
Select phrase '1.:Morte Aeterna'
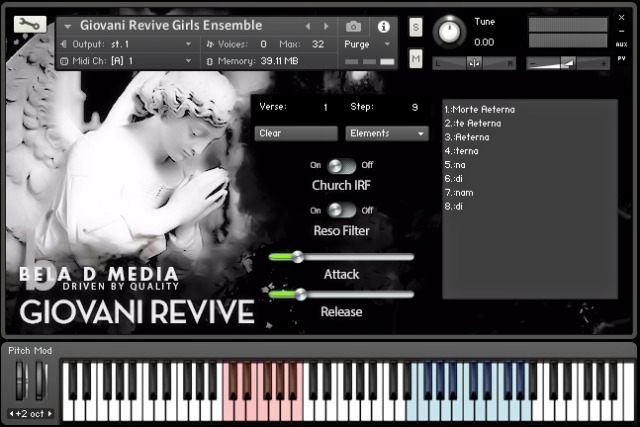[x=480, y=109]
